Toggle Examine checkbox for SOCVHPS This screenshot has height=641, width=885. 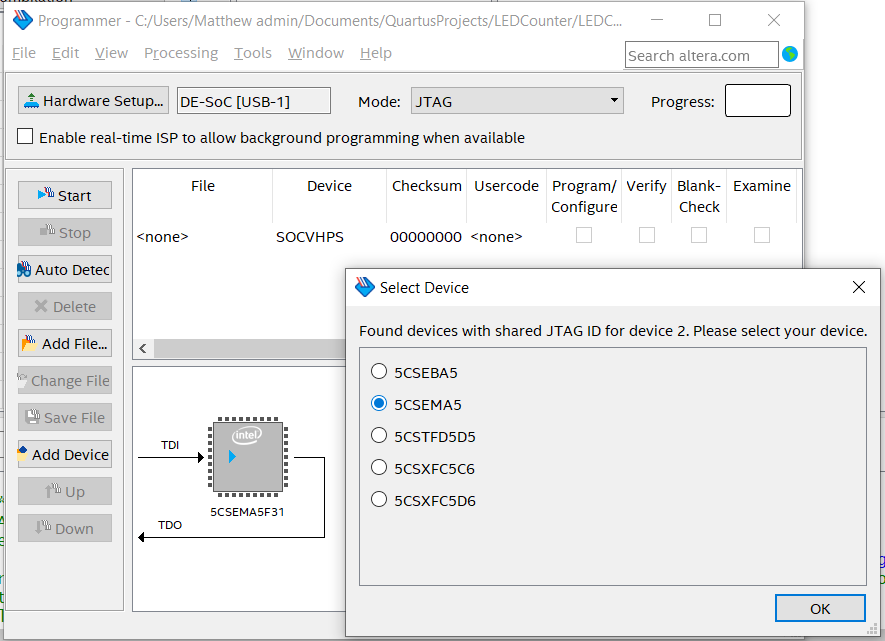click(x=762, y=235)
